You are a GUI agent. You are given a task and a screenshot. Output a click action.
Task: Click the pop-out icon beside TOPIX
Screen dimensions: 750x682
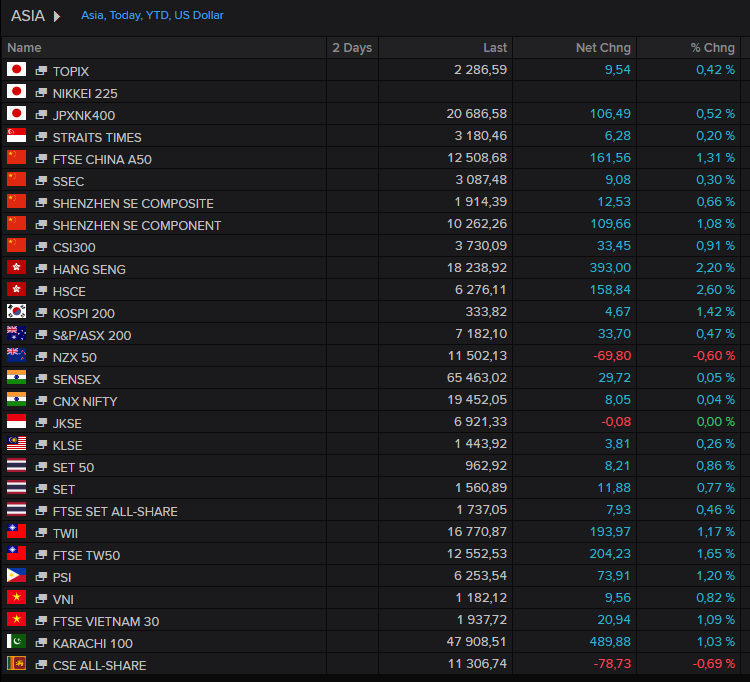tap(41, 71)
